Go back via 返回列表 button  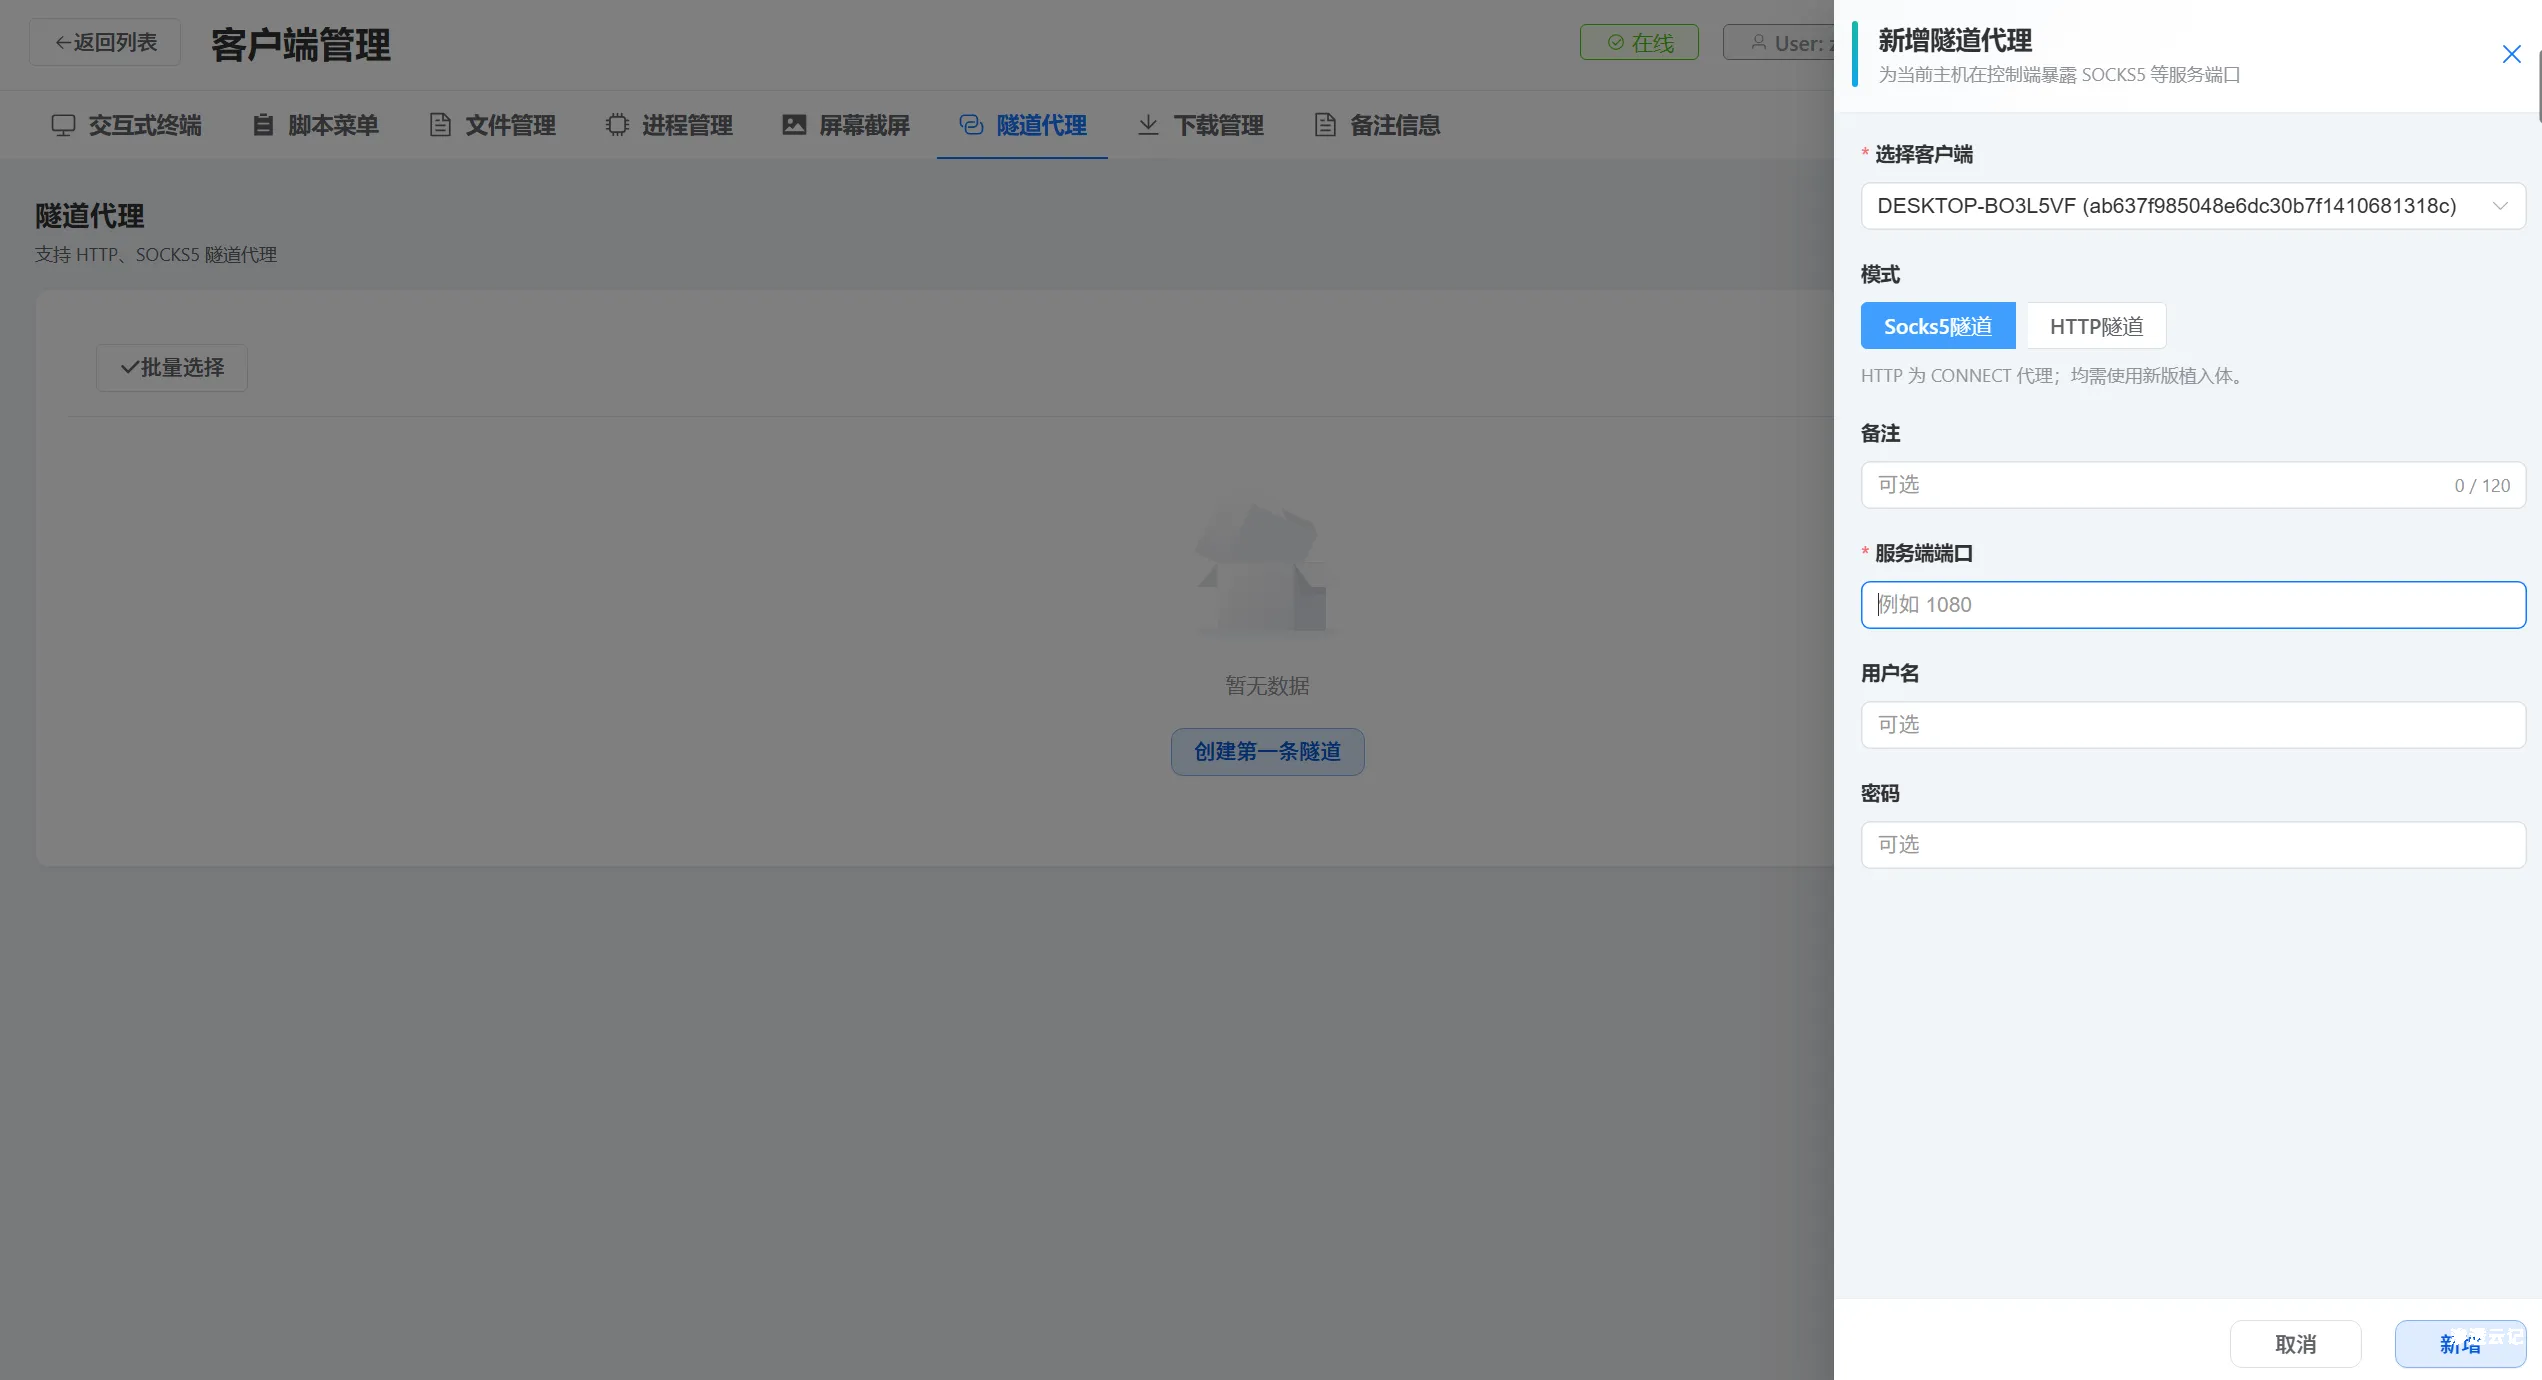pos(105,42)
